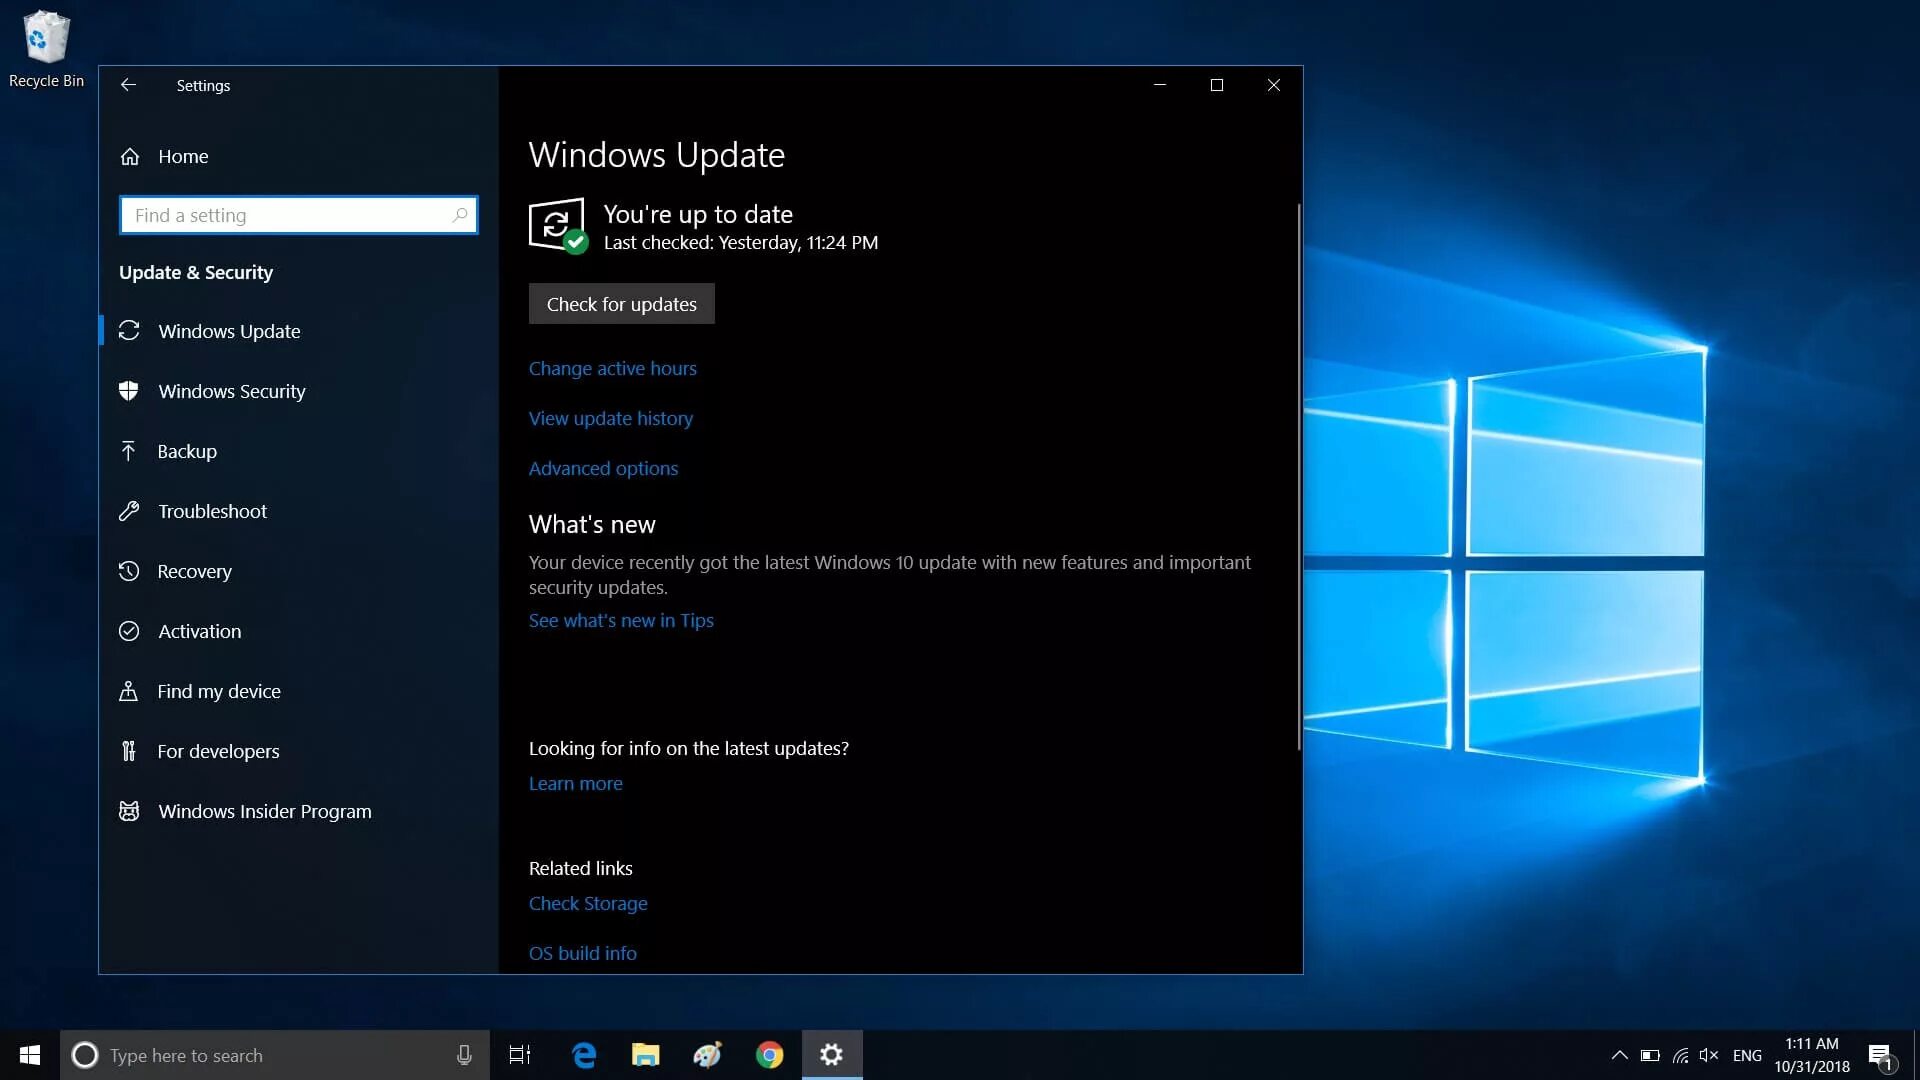
Task: Click Find a setting search field
Action: click(297, 215)
